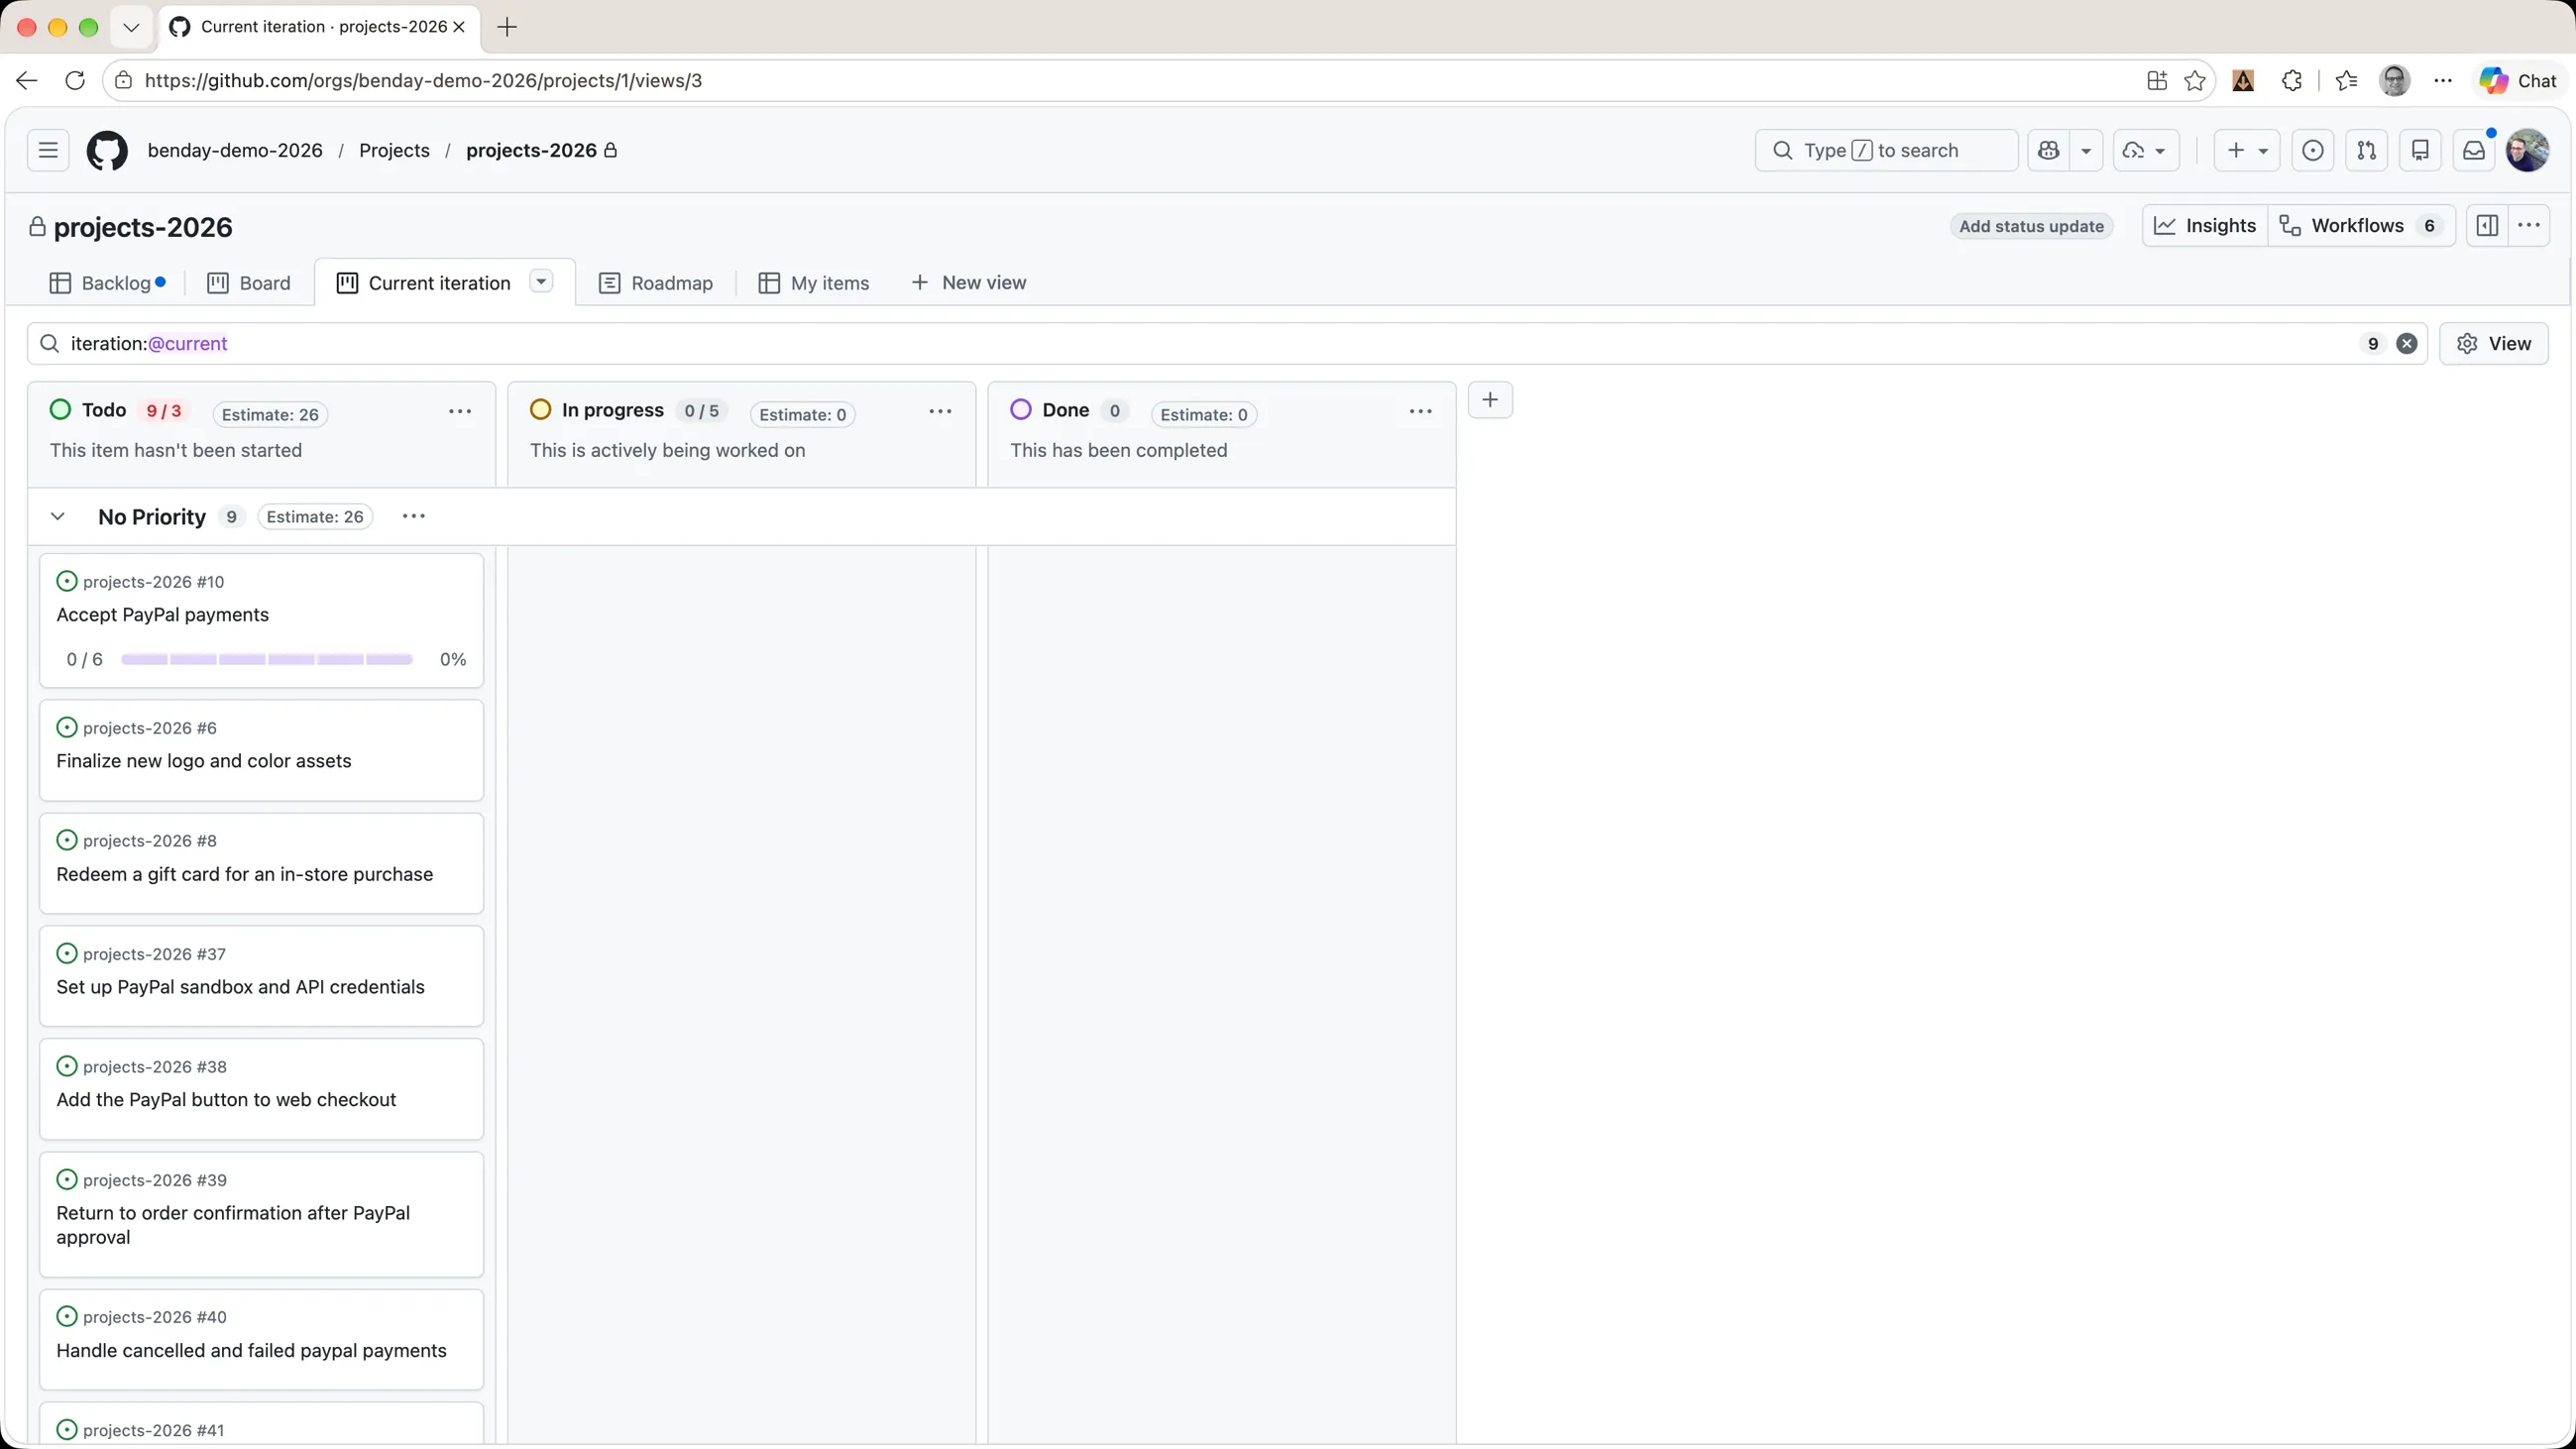This screenshot has width=2576, height=1449.
Task: Reload the page in the browser
Action: coord(75,80)
